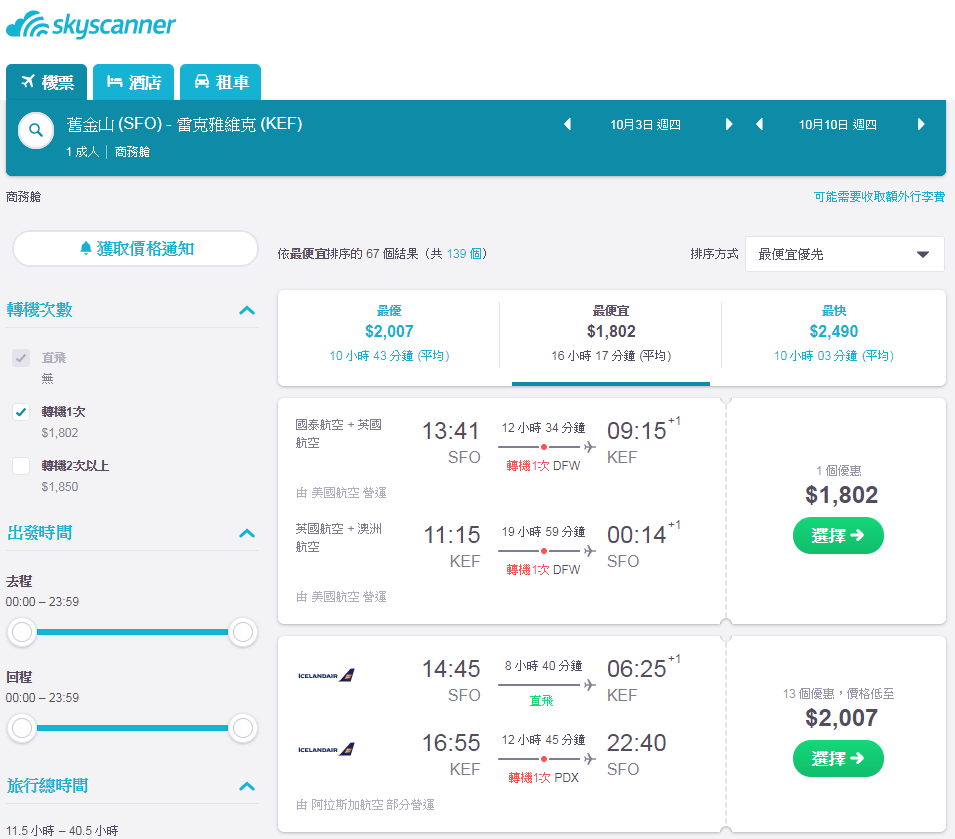Collapse the 轉機次數 filter section

[247, 311]
